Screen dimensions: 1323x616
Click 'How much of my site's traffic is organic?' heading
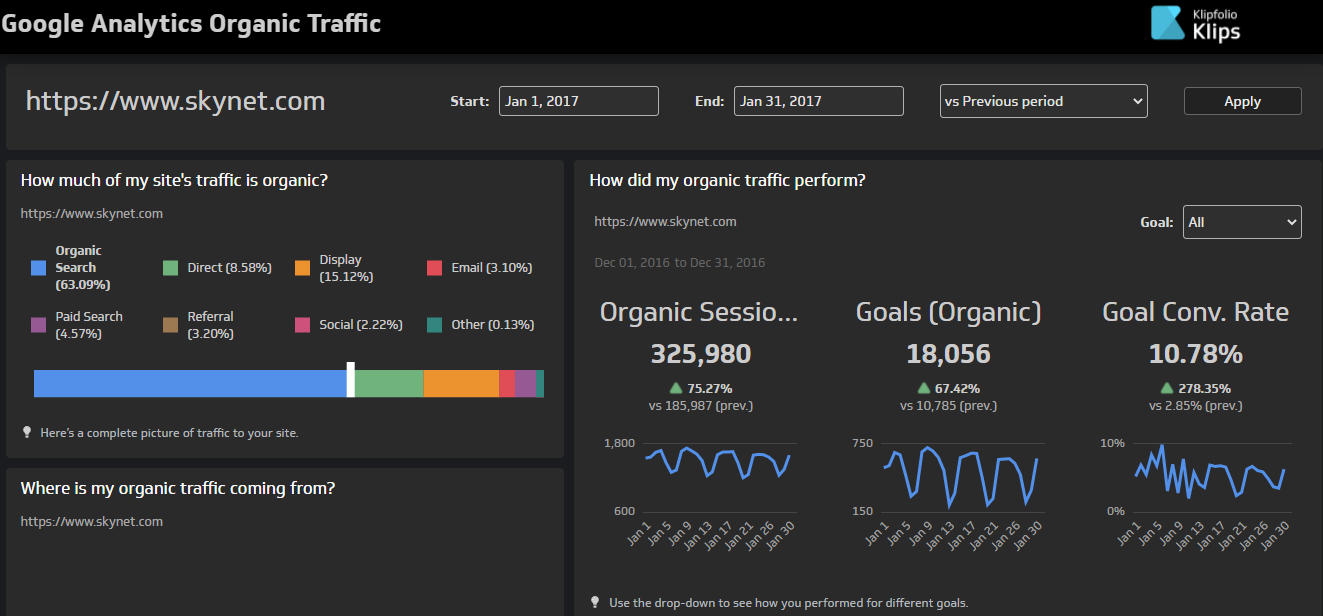(x=175, y=180)
